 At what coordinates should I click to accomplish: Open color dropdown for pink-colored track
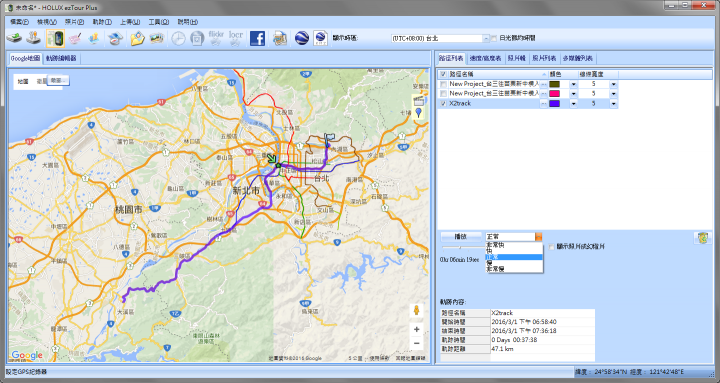tap(573, 94)
